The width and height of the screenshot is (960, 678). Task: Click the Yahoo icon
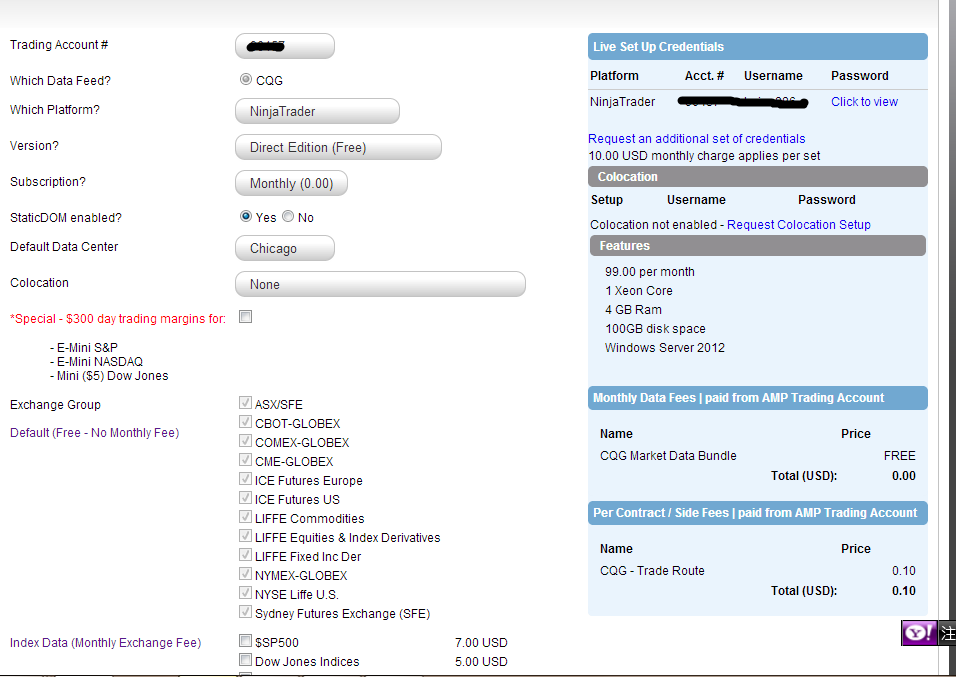click(x=919, y=633)
